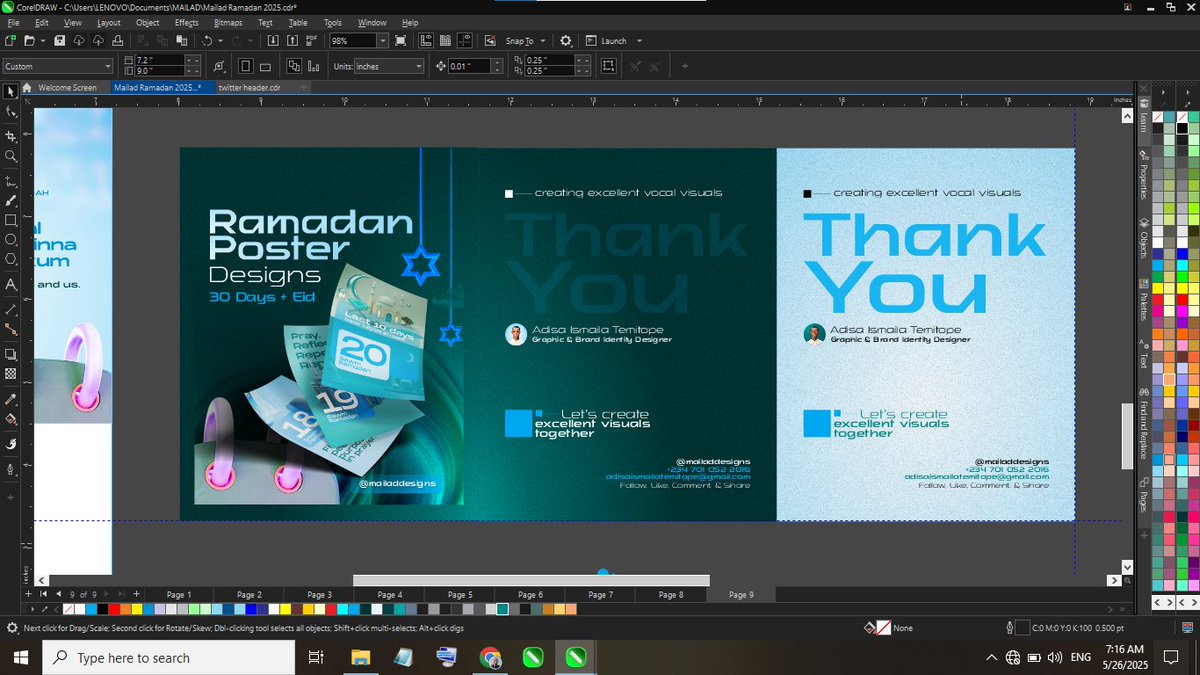
Task: Select the Pick tool
Action: (10, 91)
